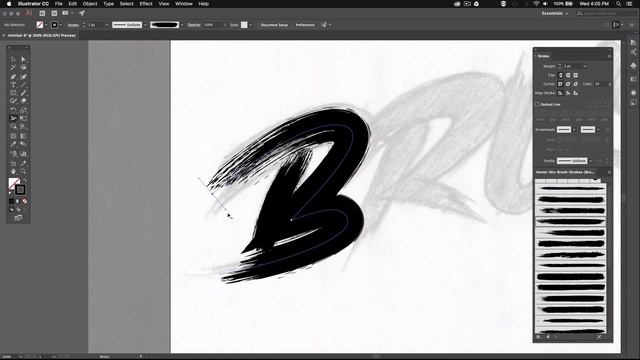Screen dimensions: 640x360
Task: Click the Stroke color swatch in toolbox
Action: (x=20, y=189)
